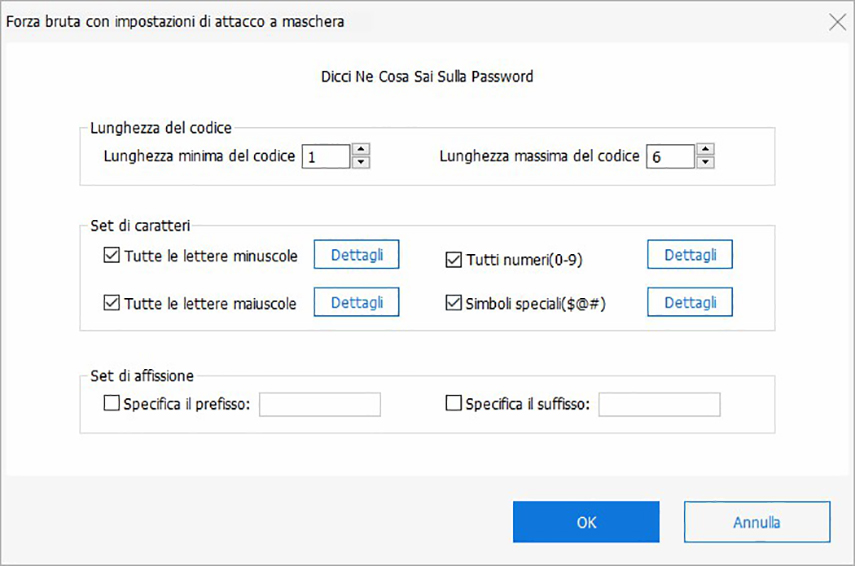Confirm settings with the OK button
Viewport: 855px width, 566px height.
(x=586, y=522)
